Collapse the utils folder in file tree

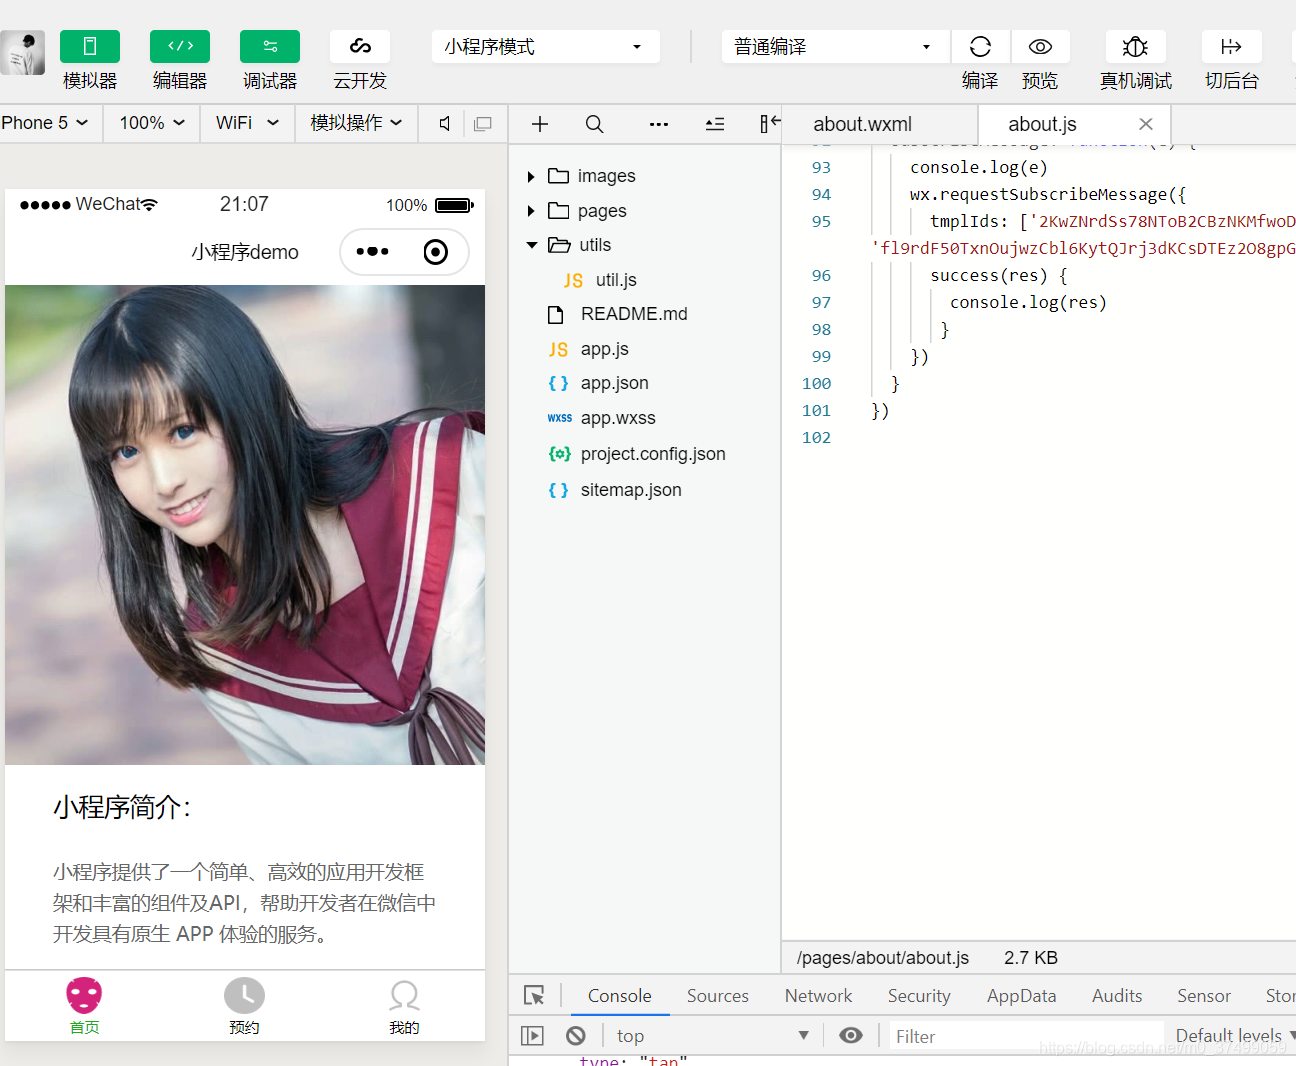pyautogui.click(x=532, y=244)
